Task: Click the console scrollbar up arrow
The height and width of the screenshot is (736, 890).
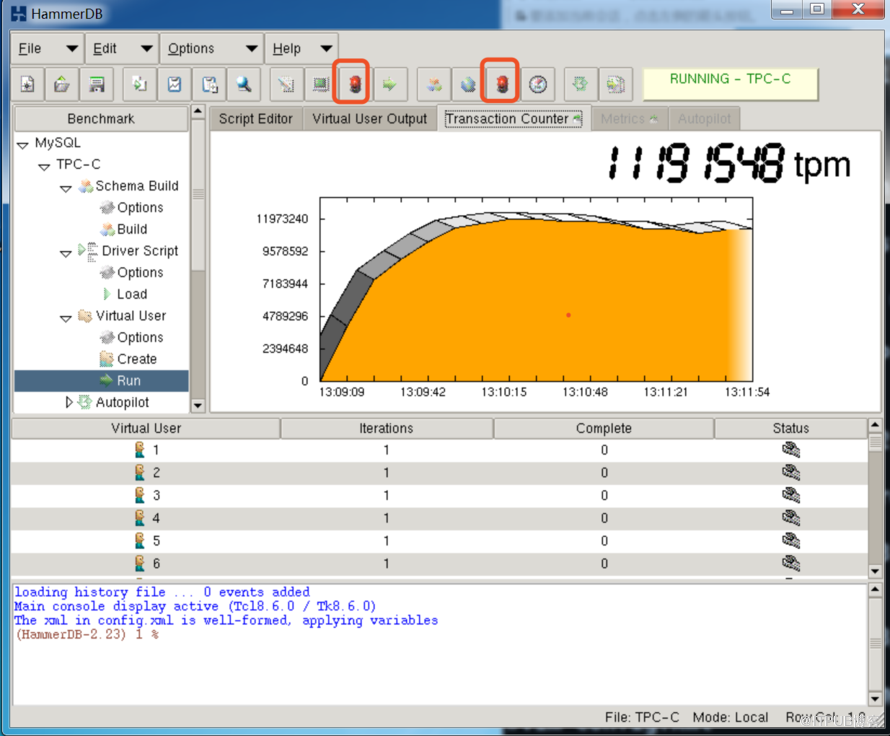Action: (x=875, y=590)
